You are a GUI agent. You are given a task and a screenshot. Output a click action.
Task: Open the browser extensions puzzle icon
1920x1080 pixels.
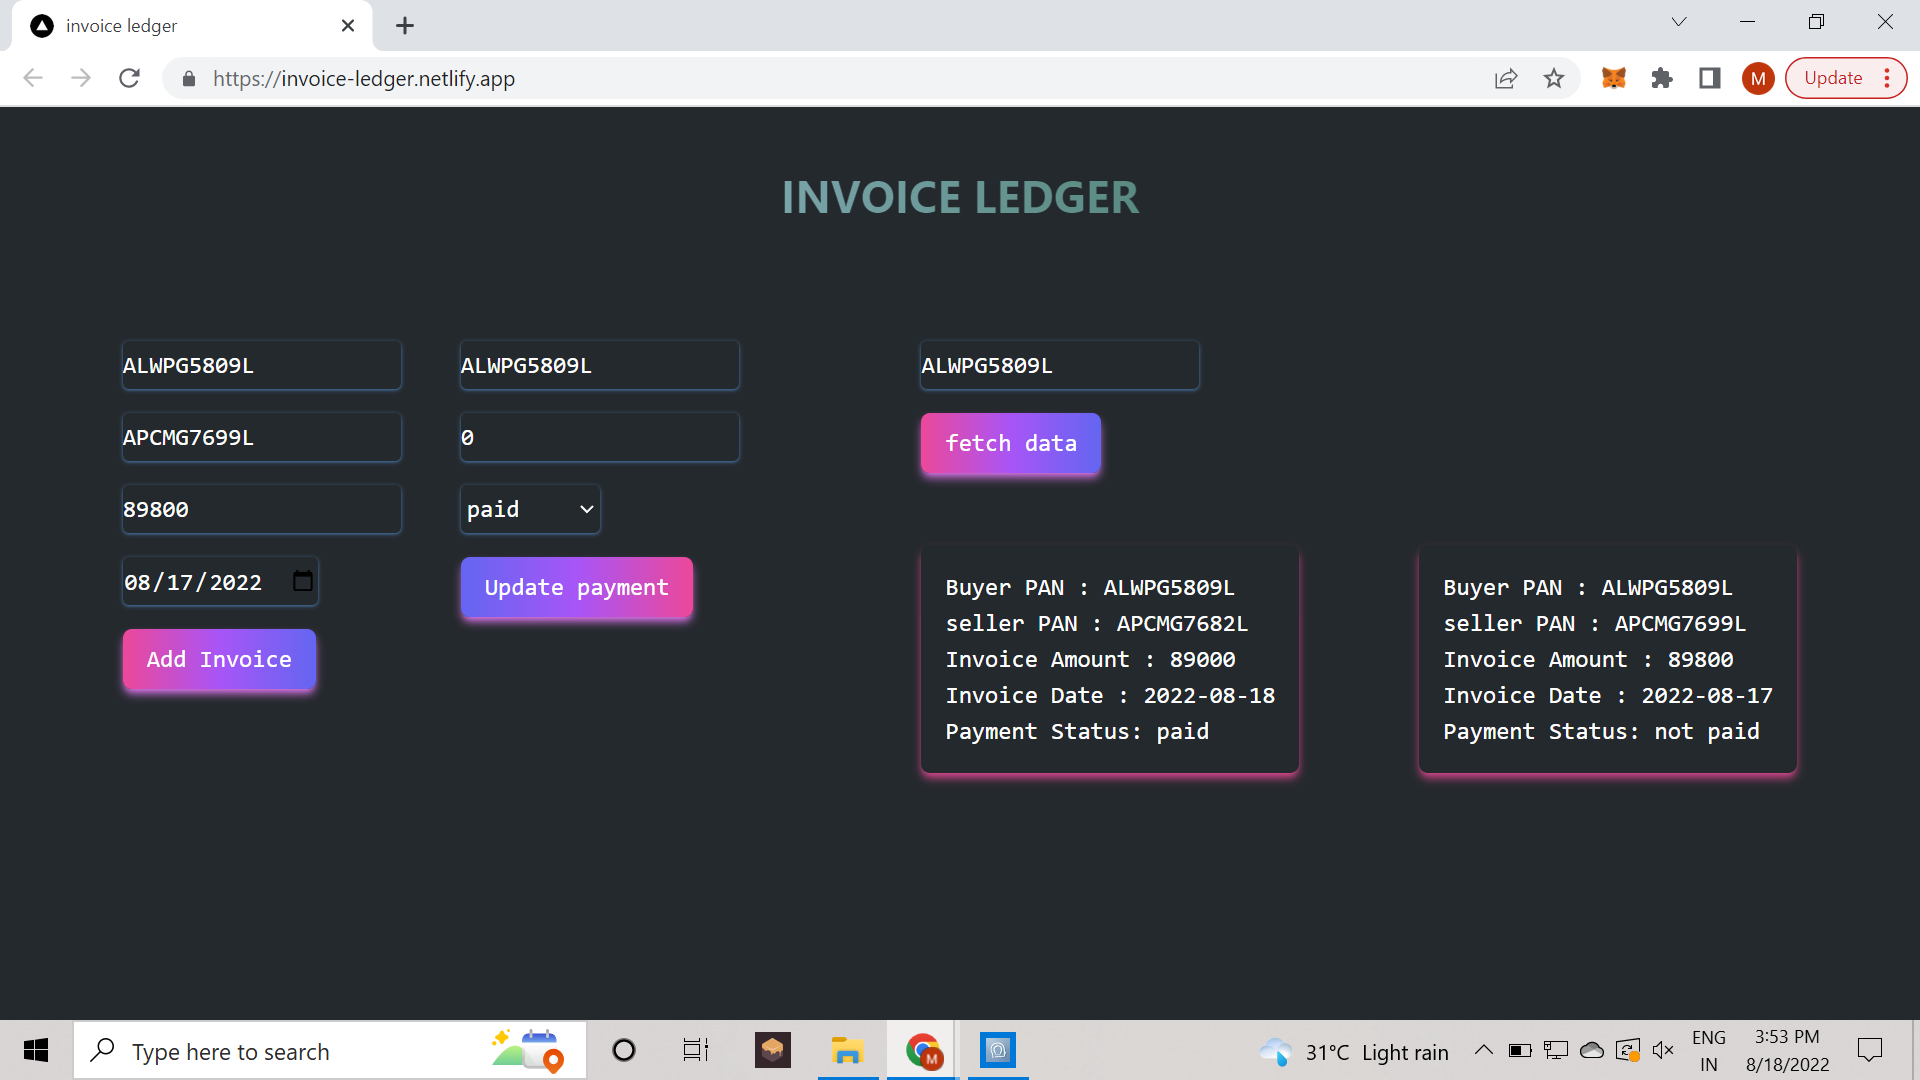point(1661,78)
